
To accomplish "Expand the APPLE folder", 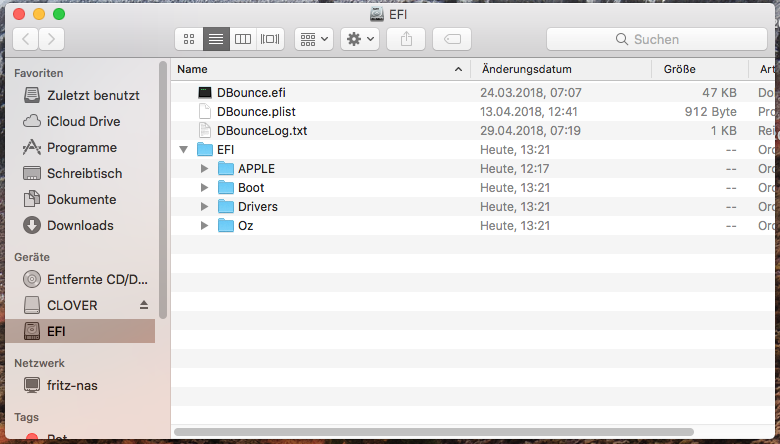I will pos(204,169).
